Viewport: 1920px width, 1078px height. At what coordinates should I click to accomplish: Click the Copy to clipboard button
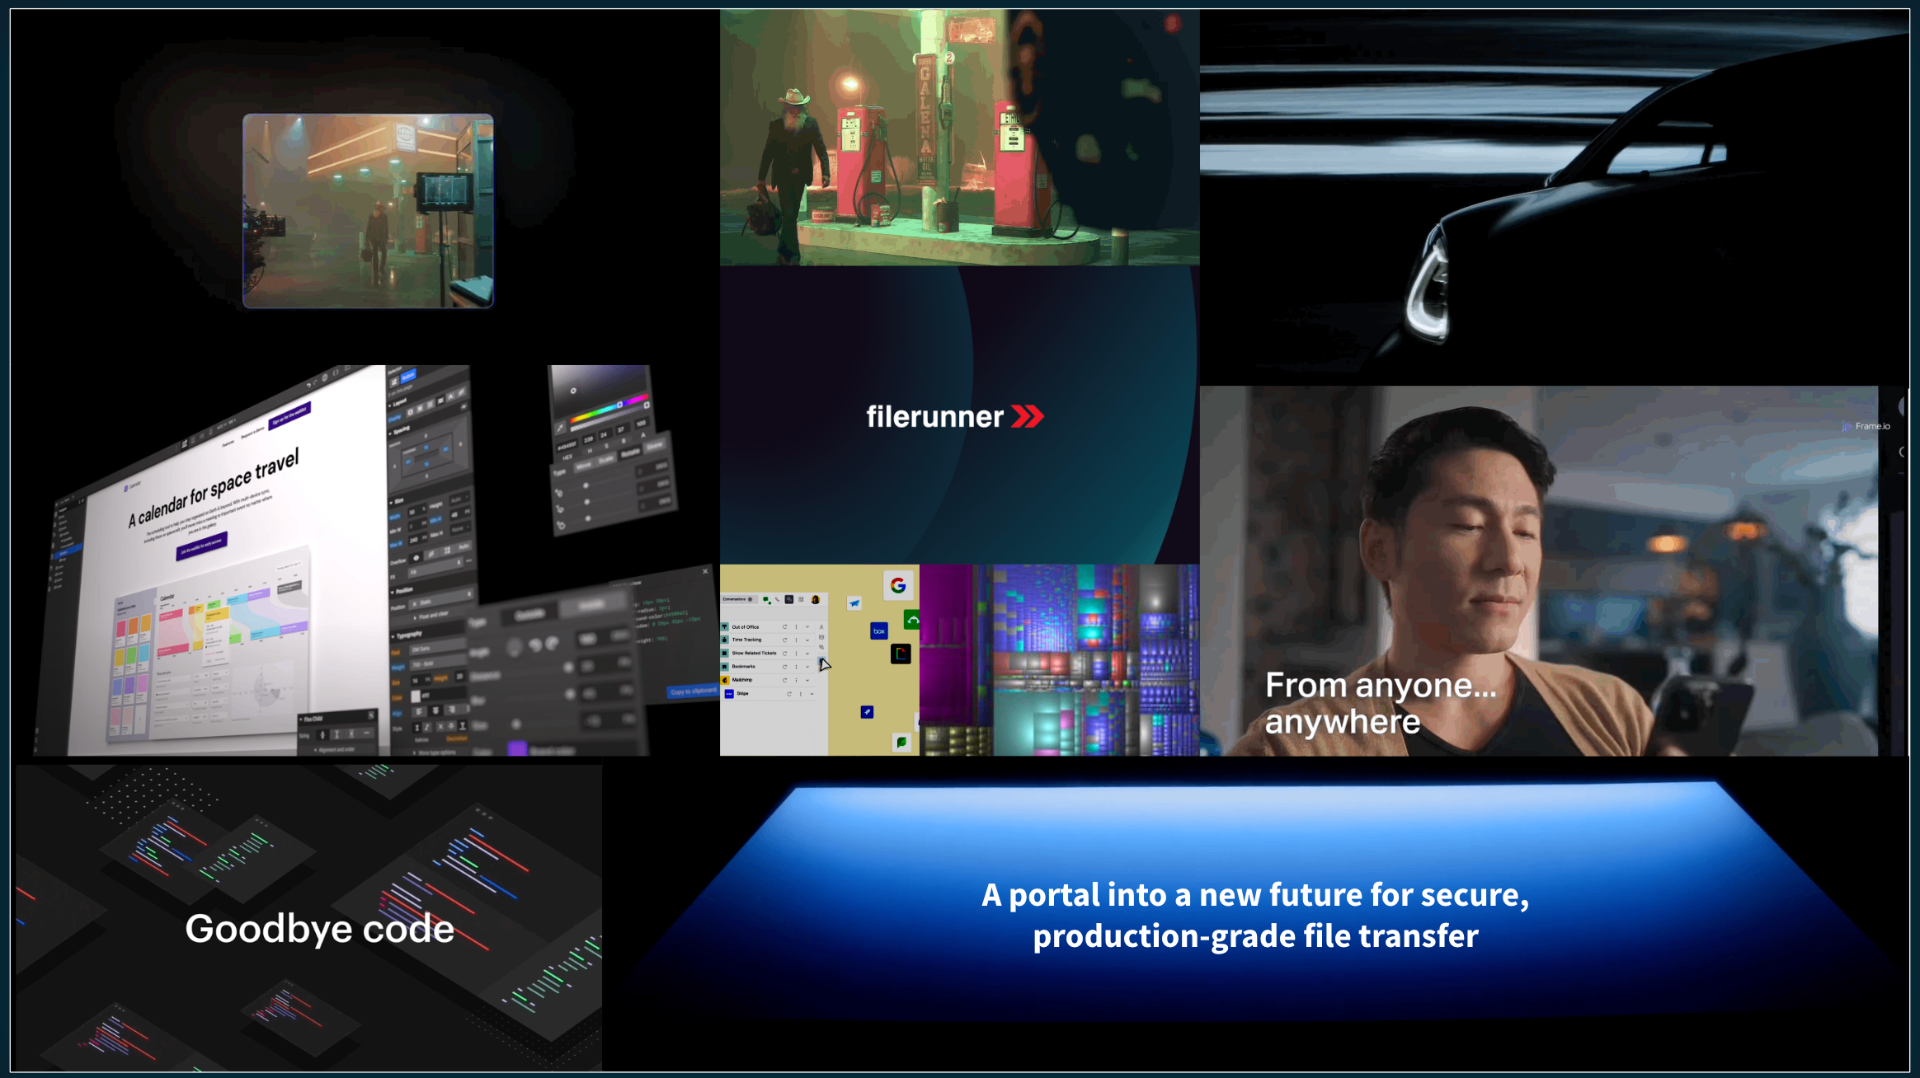(x=693, y=691)
